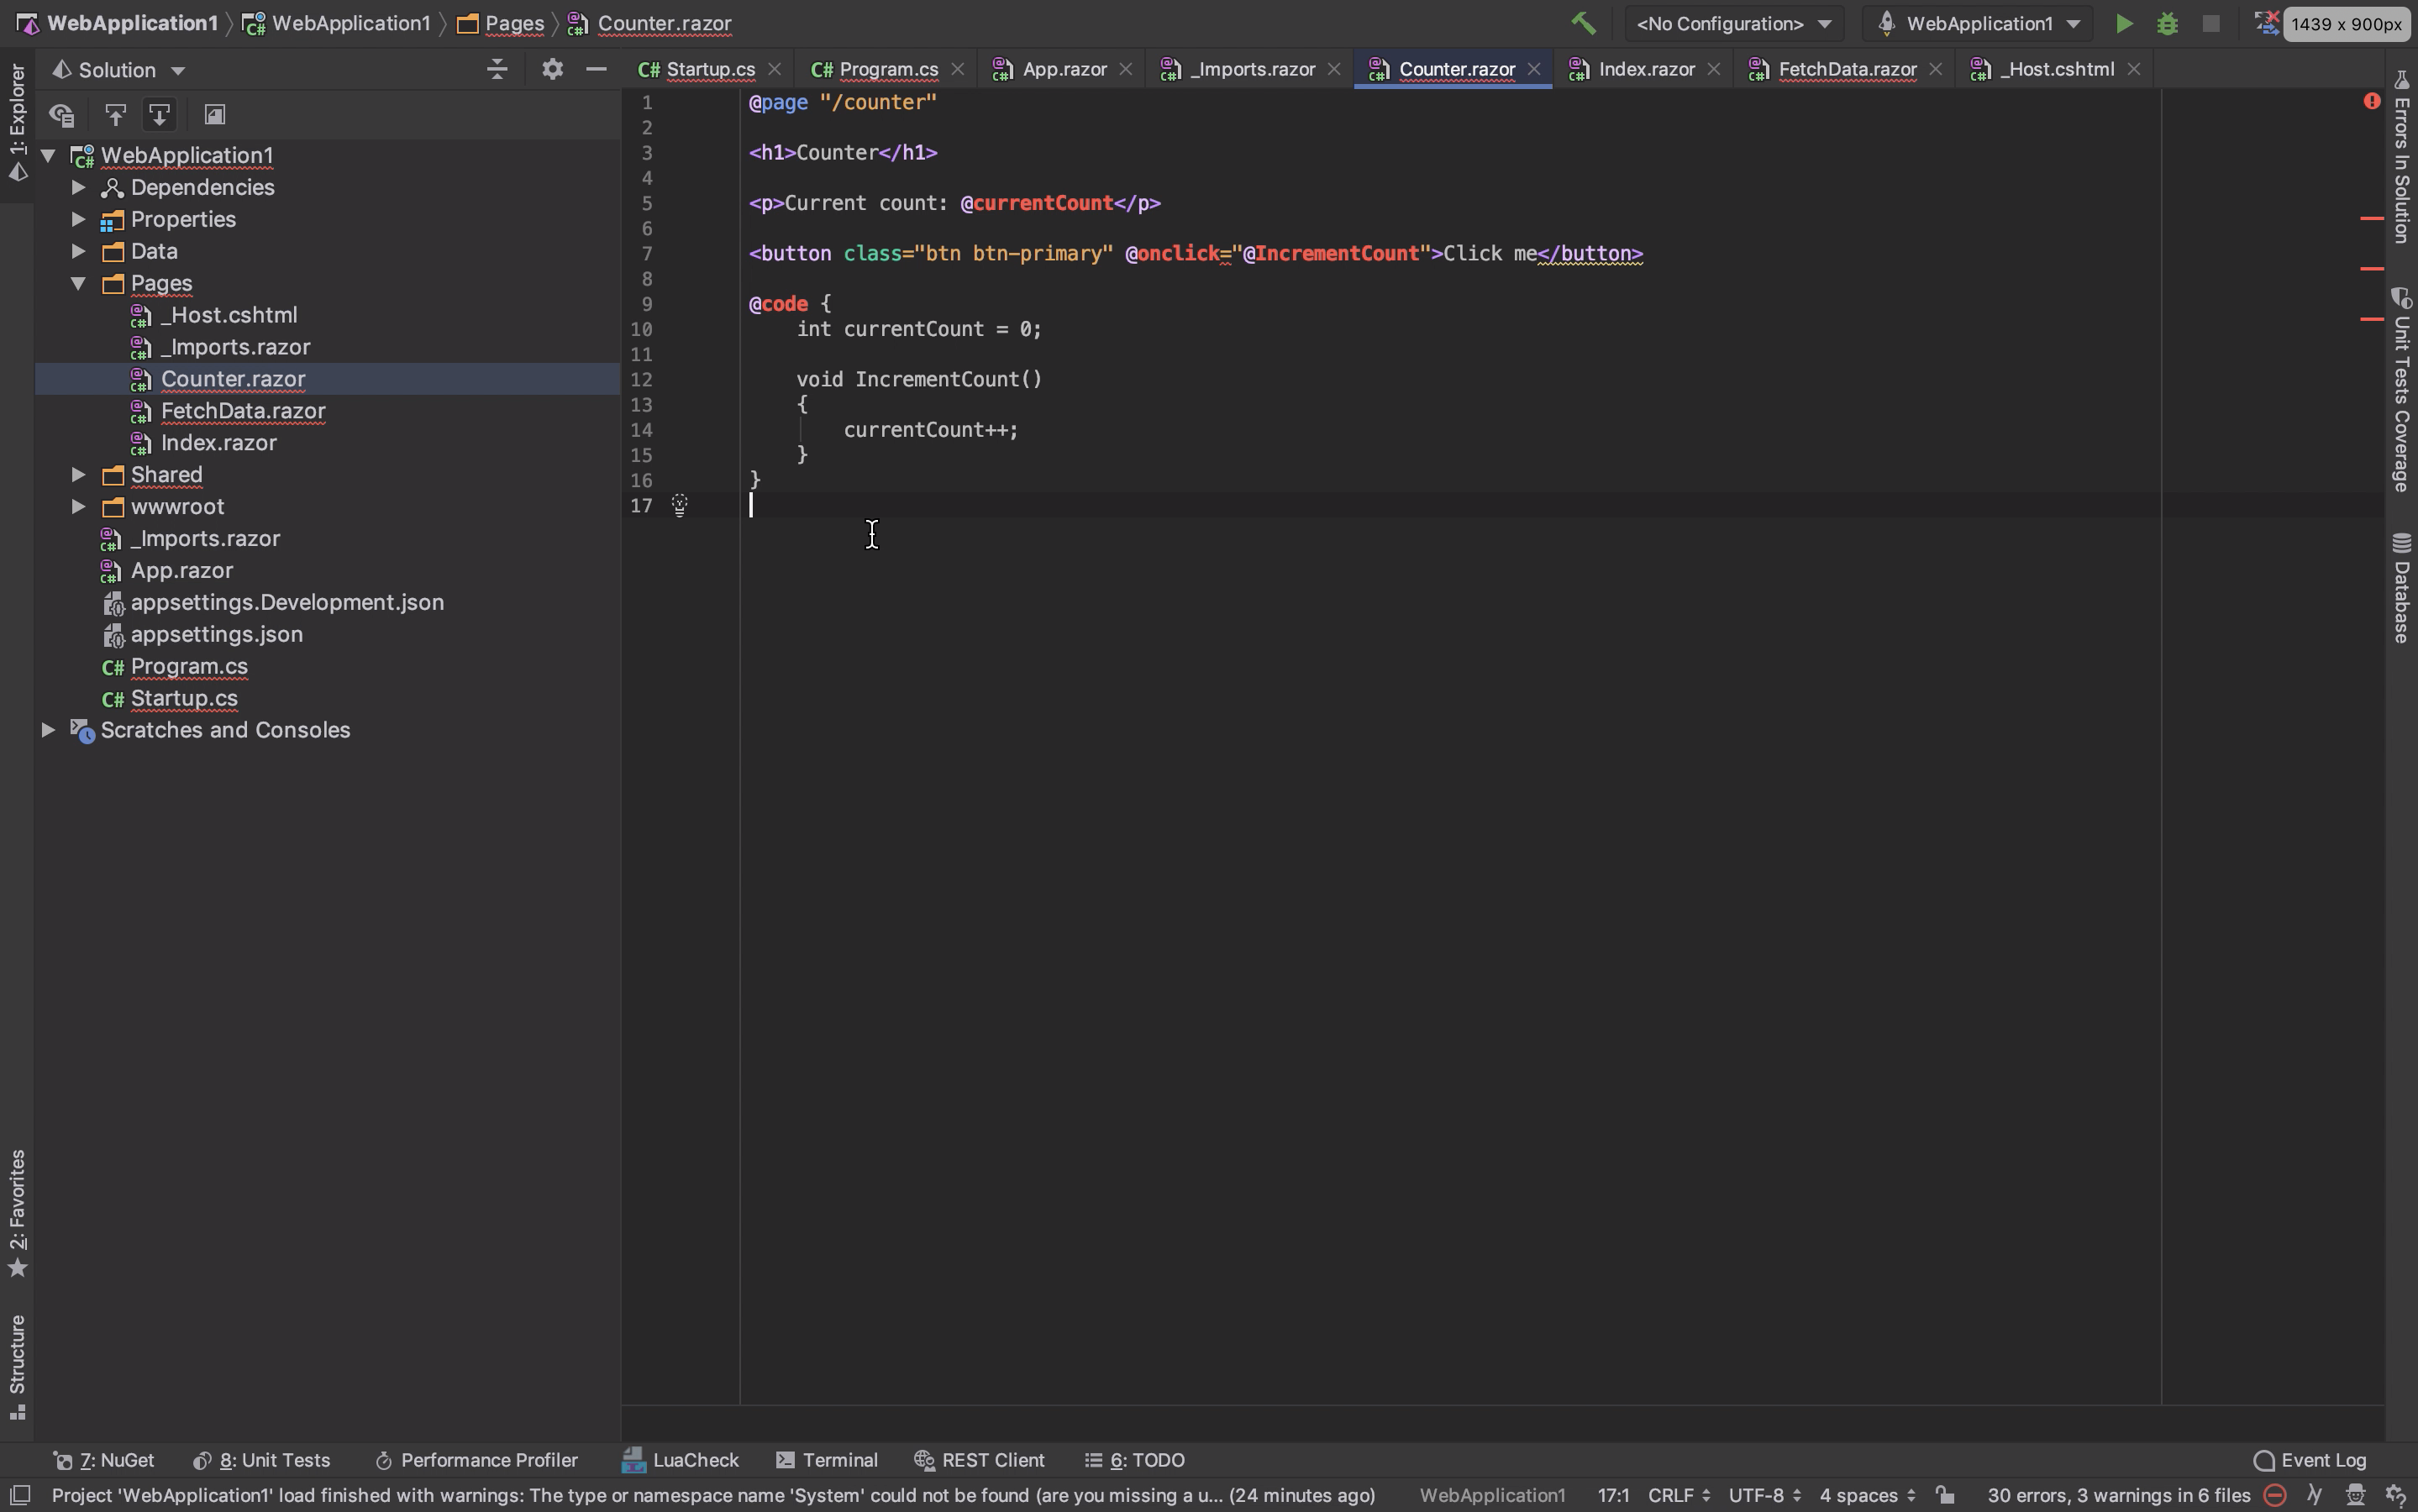
Task: Close the Program.cs tab
Action: pyautogui.click(x=957, y=69)
